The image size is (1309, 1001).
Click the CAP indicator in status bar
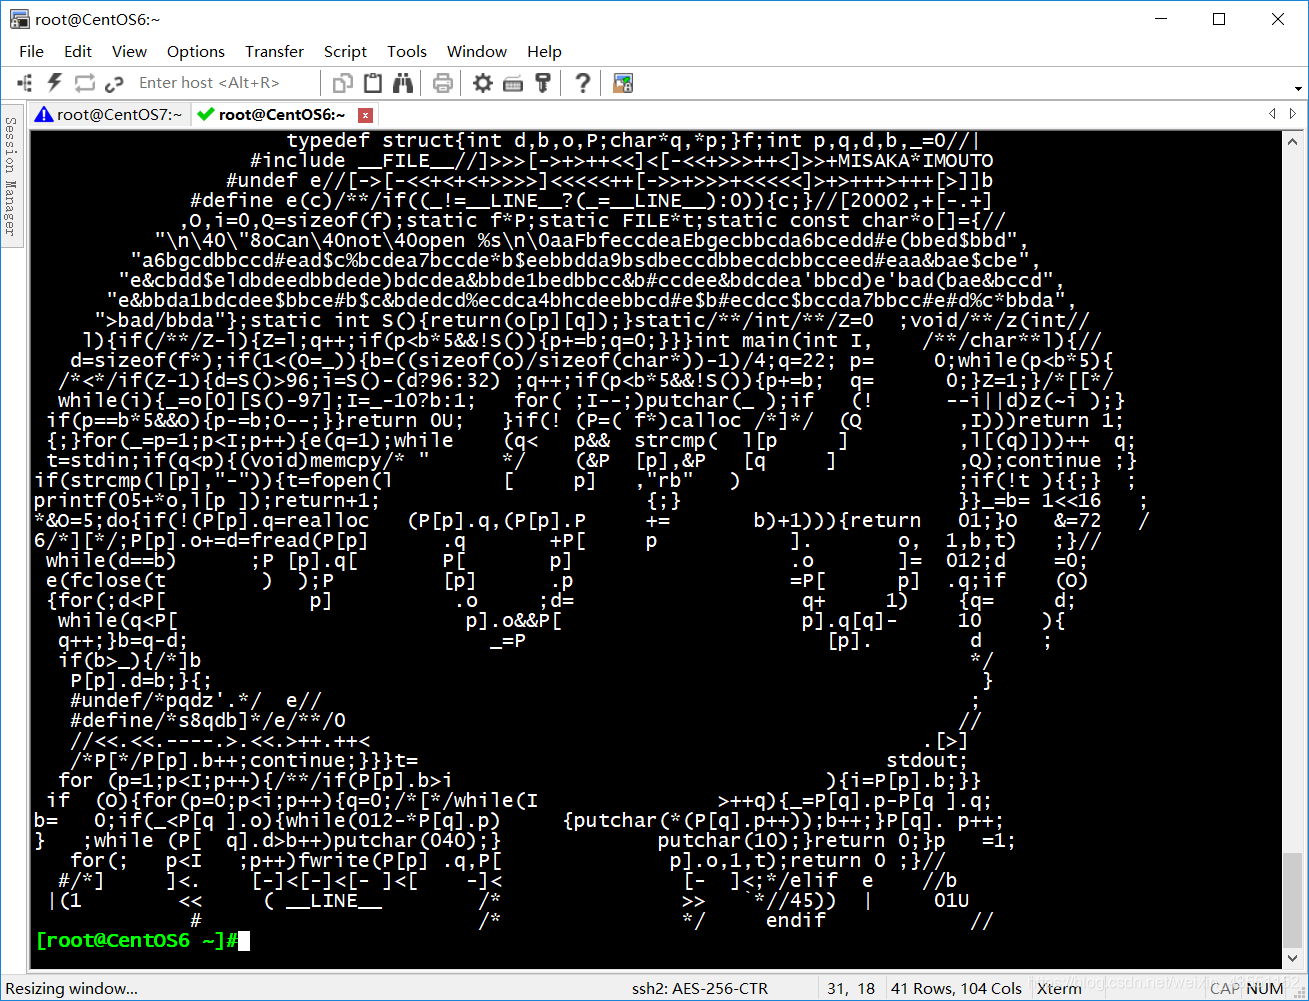coord(1225,988)
